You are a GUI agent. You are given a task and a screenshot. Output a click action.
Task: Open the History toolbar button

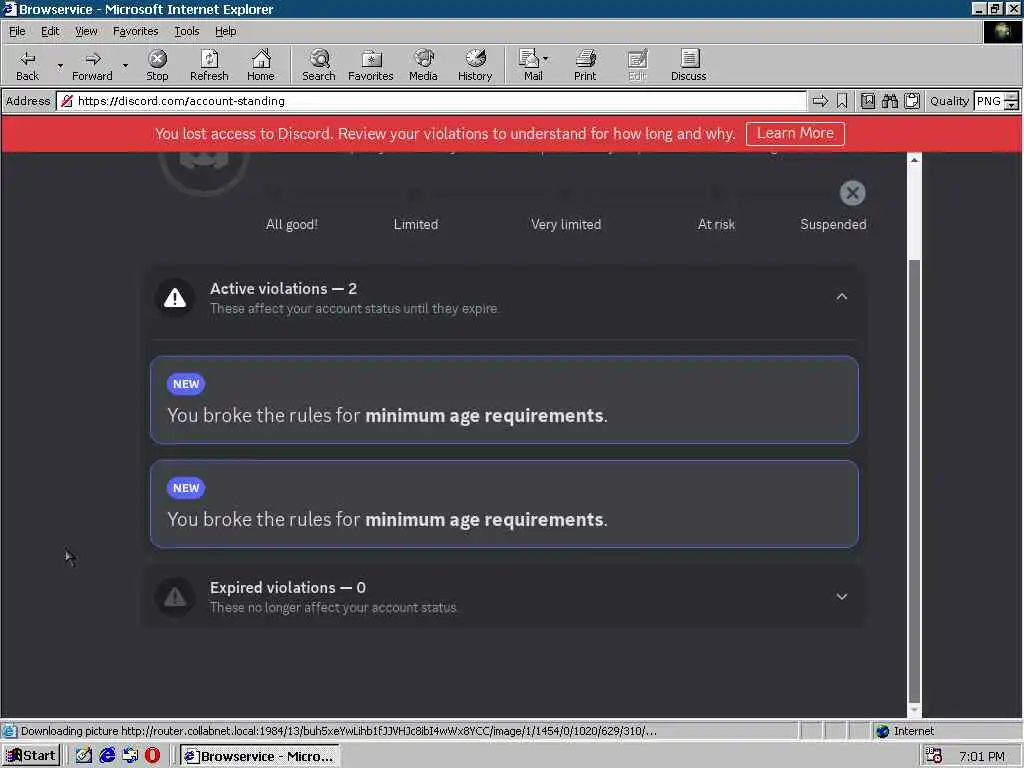[x=475, y=65]
